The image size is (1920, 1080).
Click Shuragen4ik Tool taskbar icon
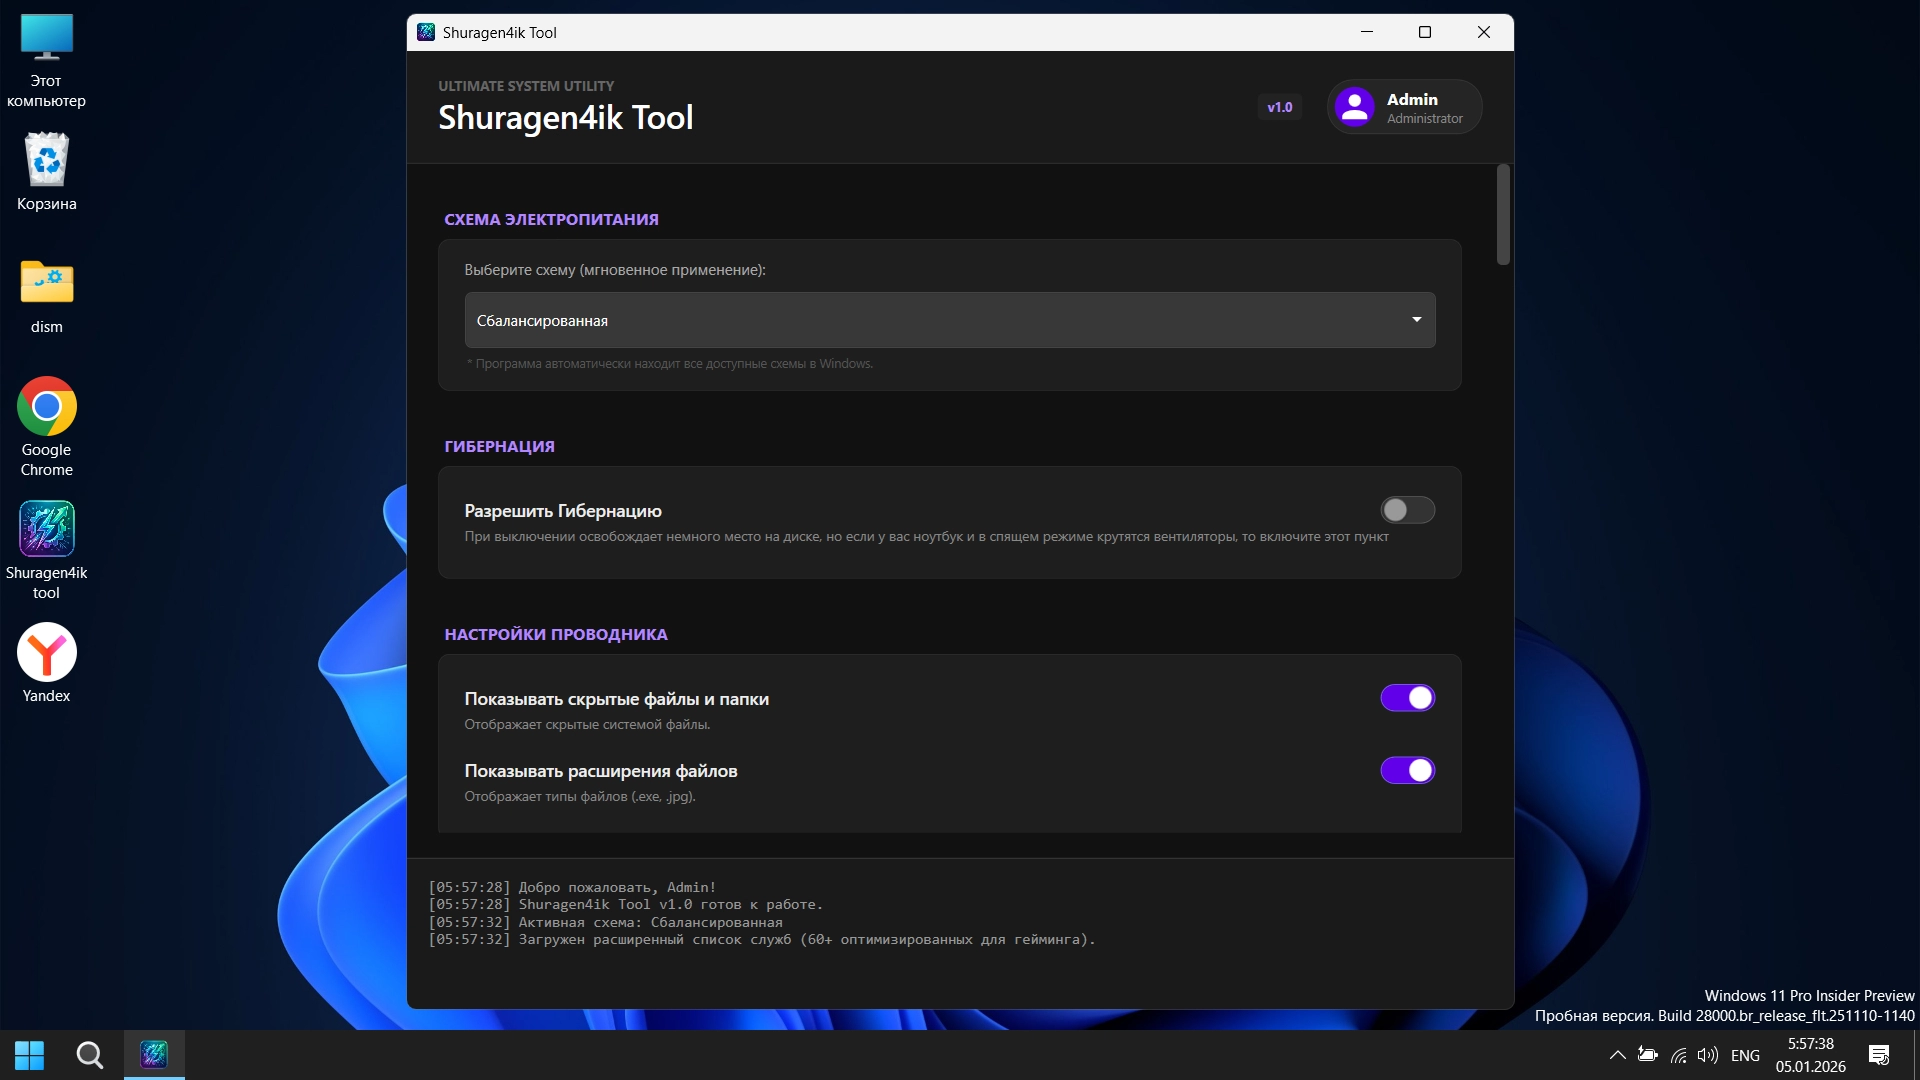(x=154, y=1054)
